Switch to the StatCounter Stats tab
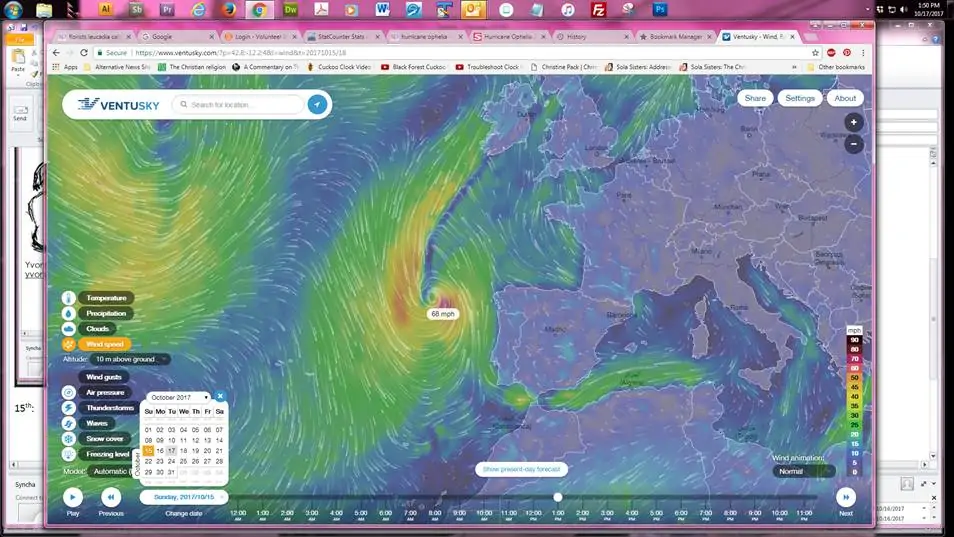The height and width of the screenshot is (537, 954). [343, 36]
